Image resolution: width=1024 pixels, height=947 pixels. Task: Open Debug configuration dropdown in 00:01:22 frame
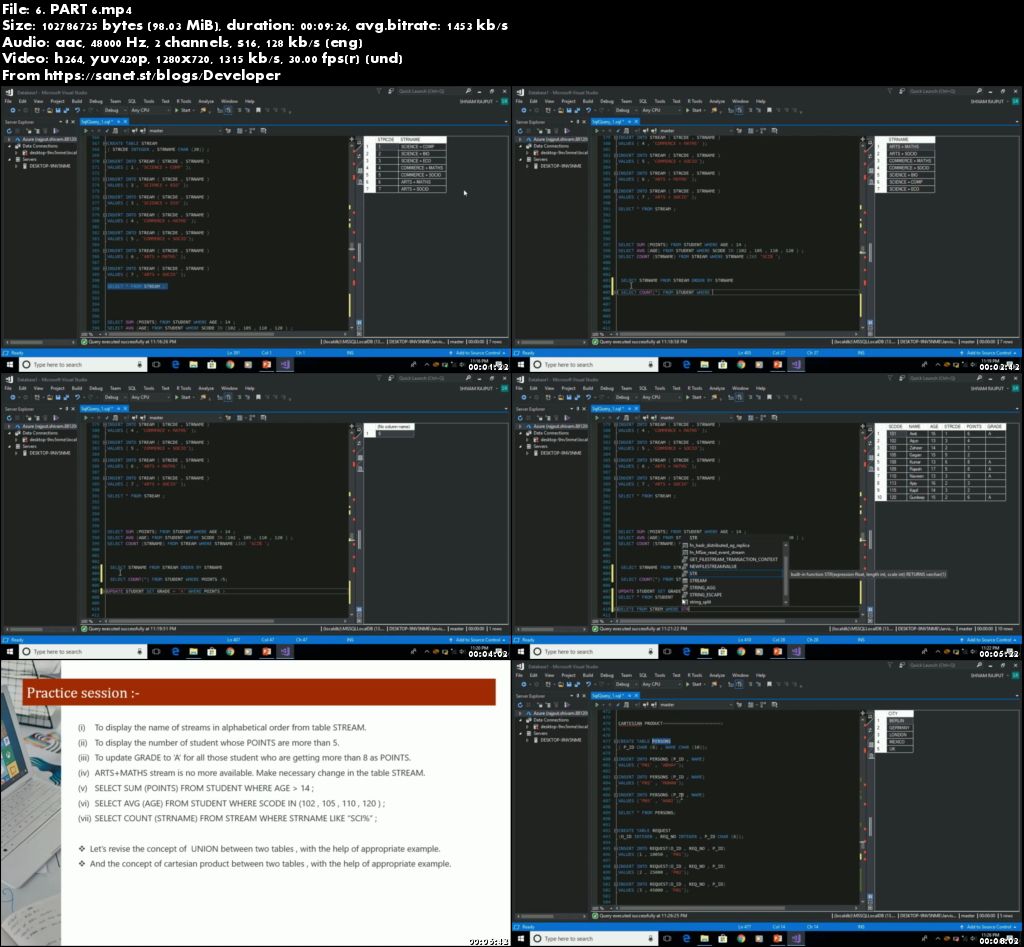click(x=115, y=110)
